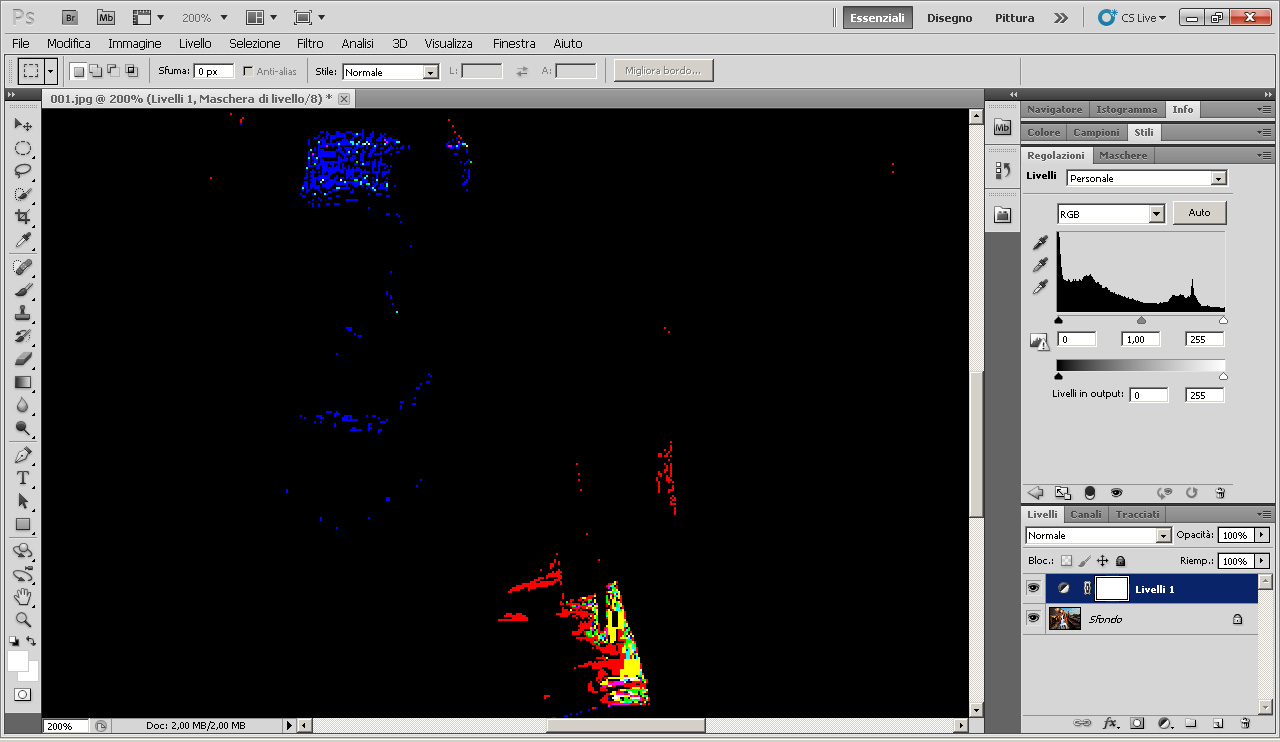Create a new group folder in Livelli
The image size is (1280, 742).
1191,722
